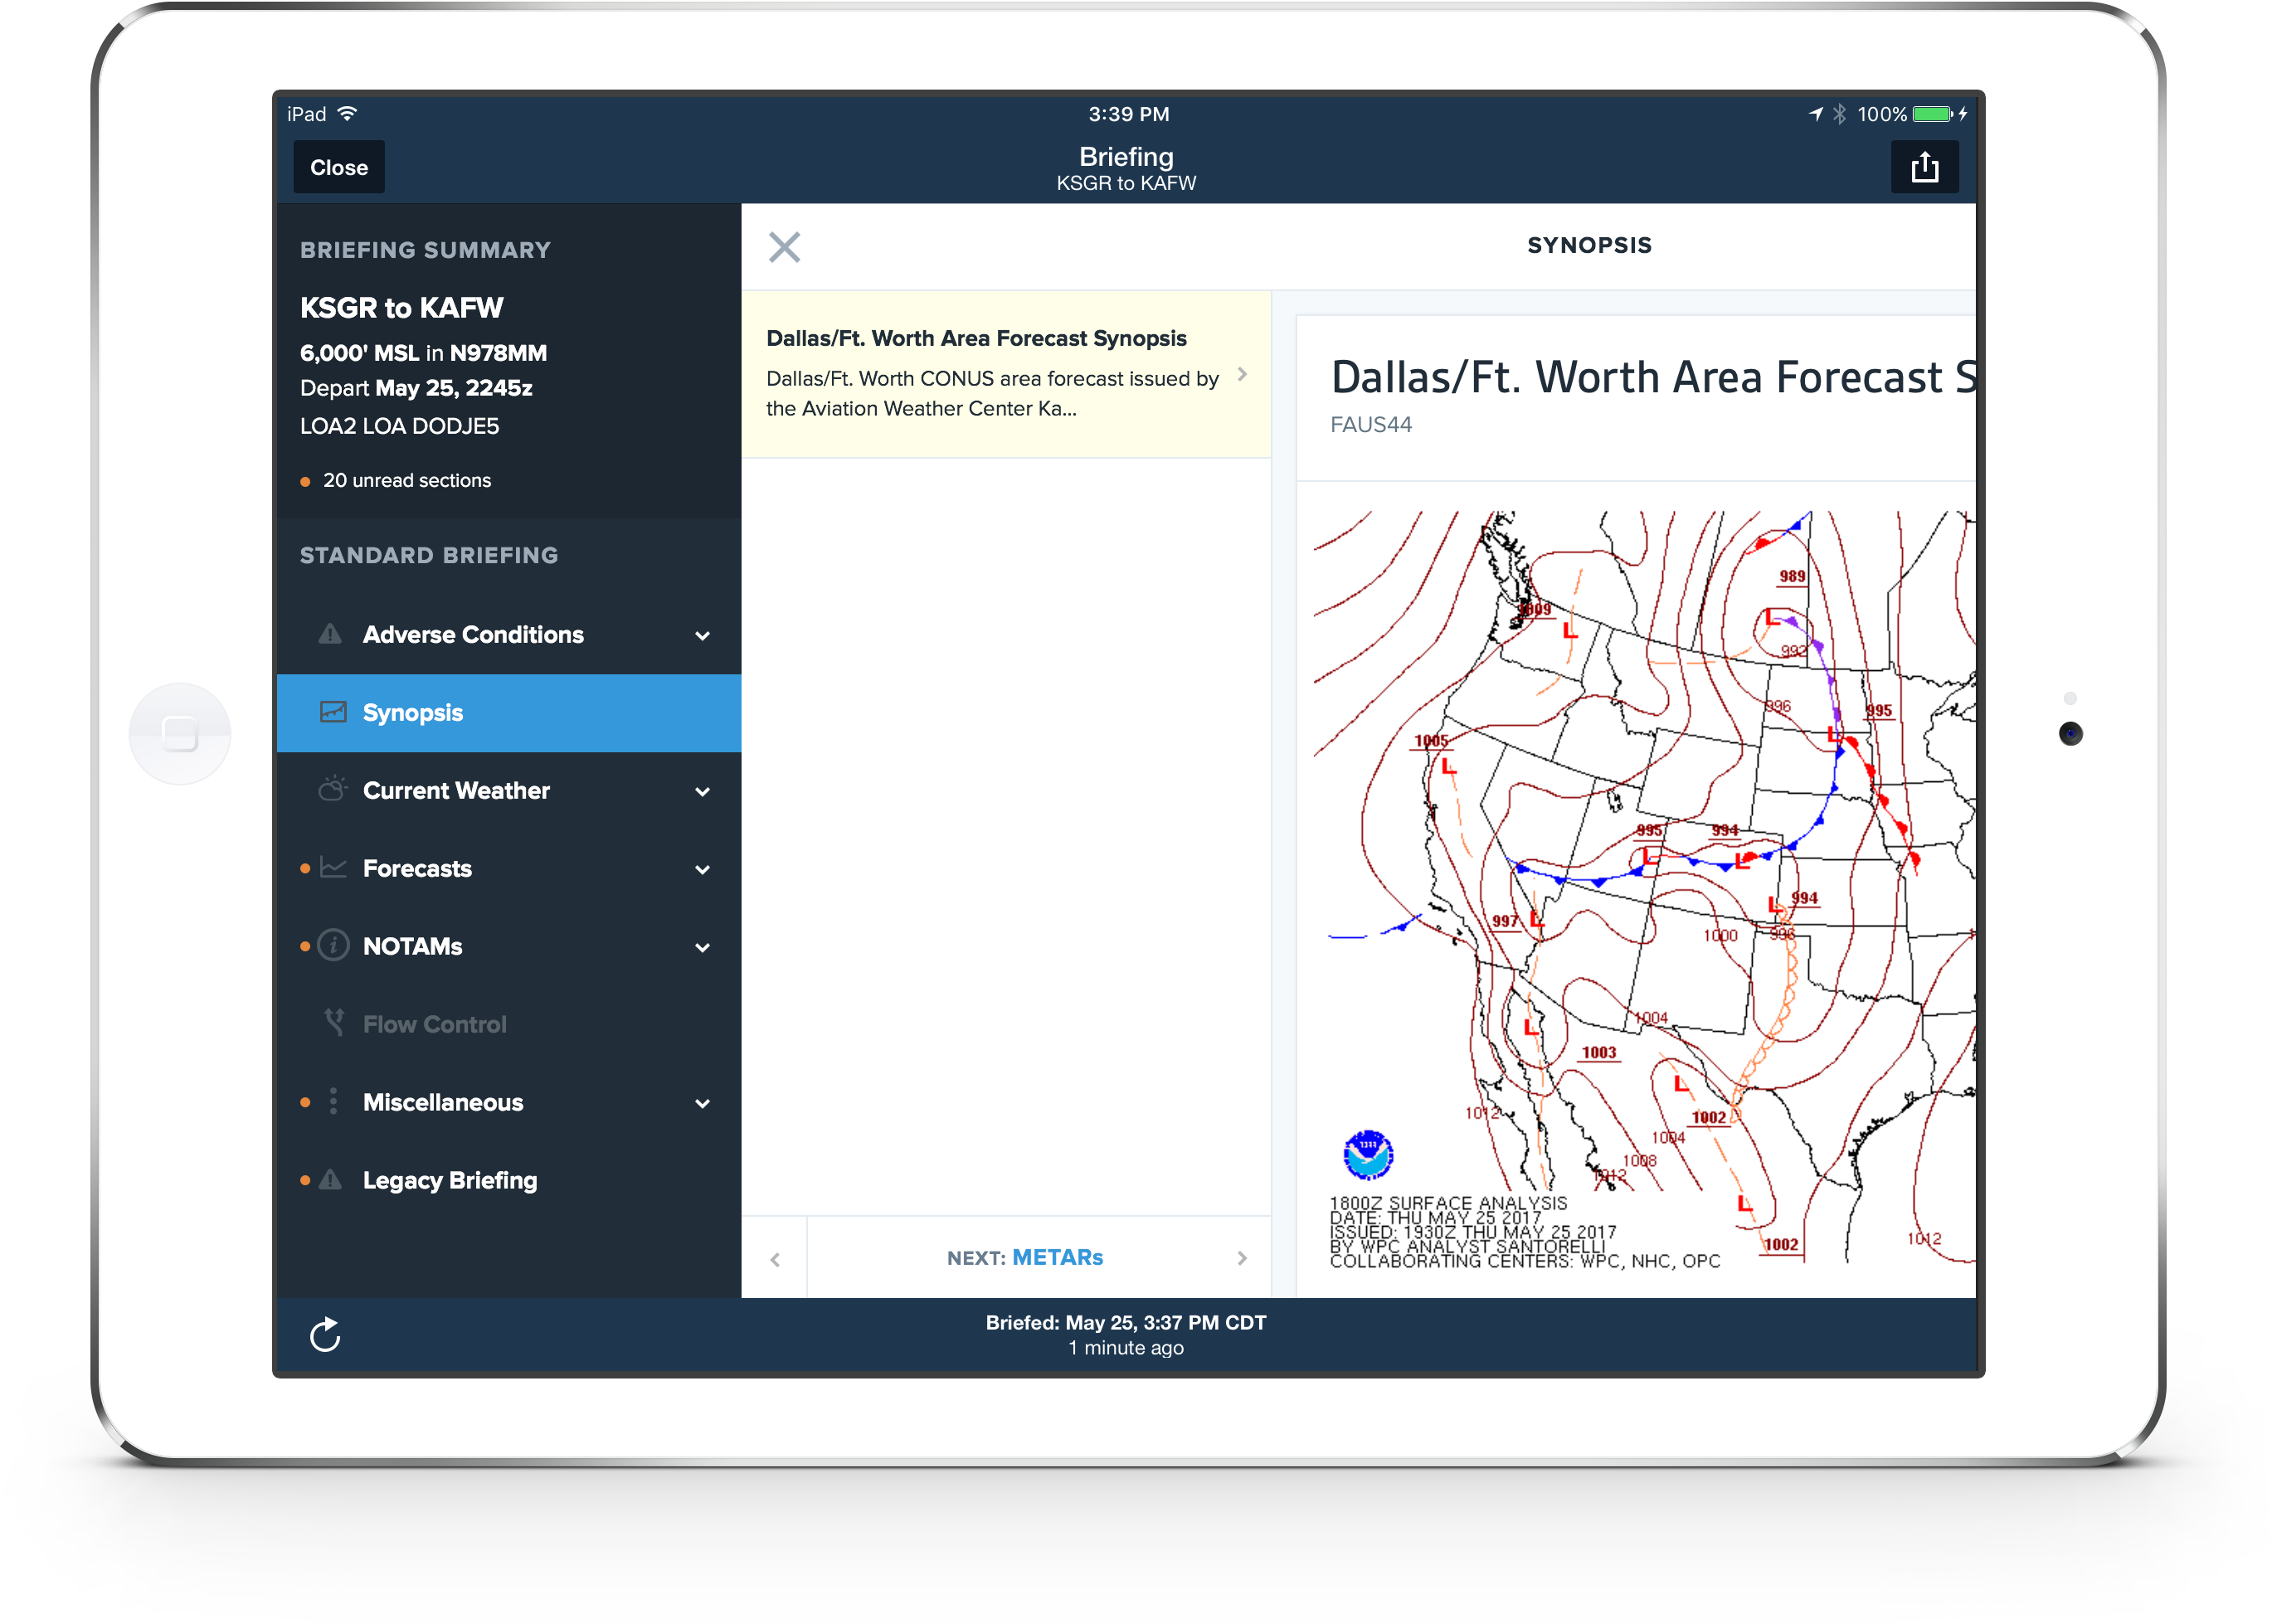Viewport: 2272px width, 1624px height.
Task: Close the Synopsis panel with the X icon
Action: click(785, 247)
